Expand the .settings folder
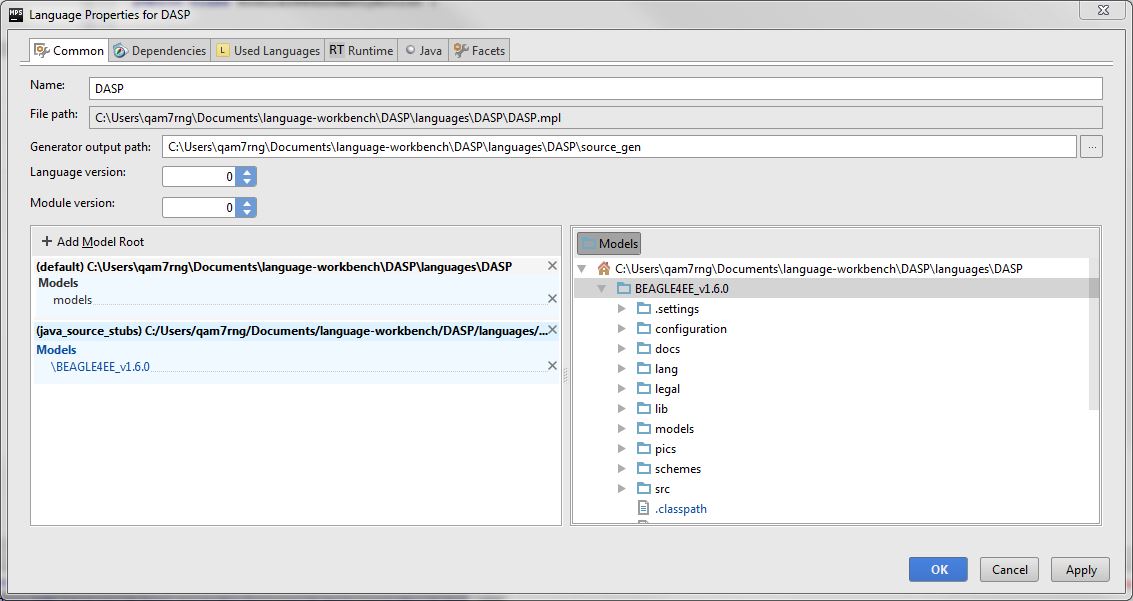The image size is (1133, 601). tap(622, 309)
